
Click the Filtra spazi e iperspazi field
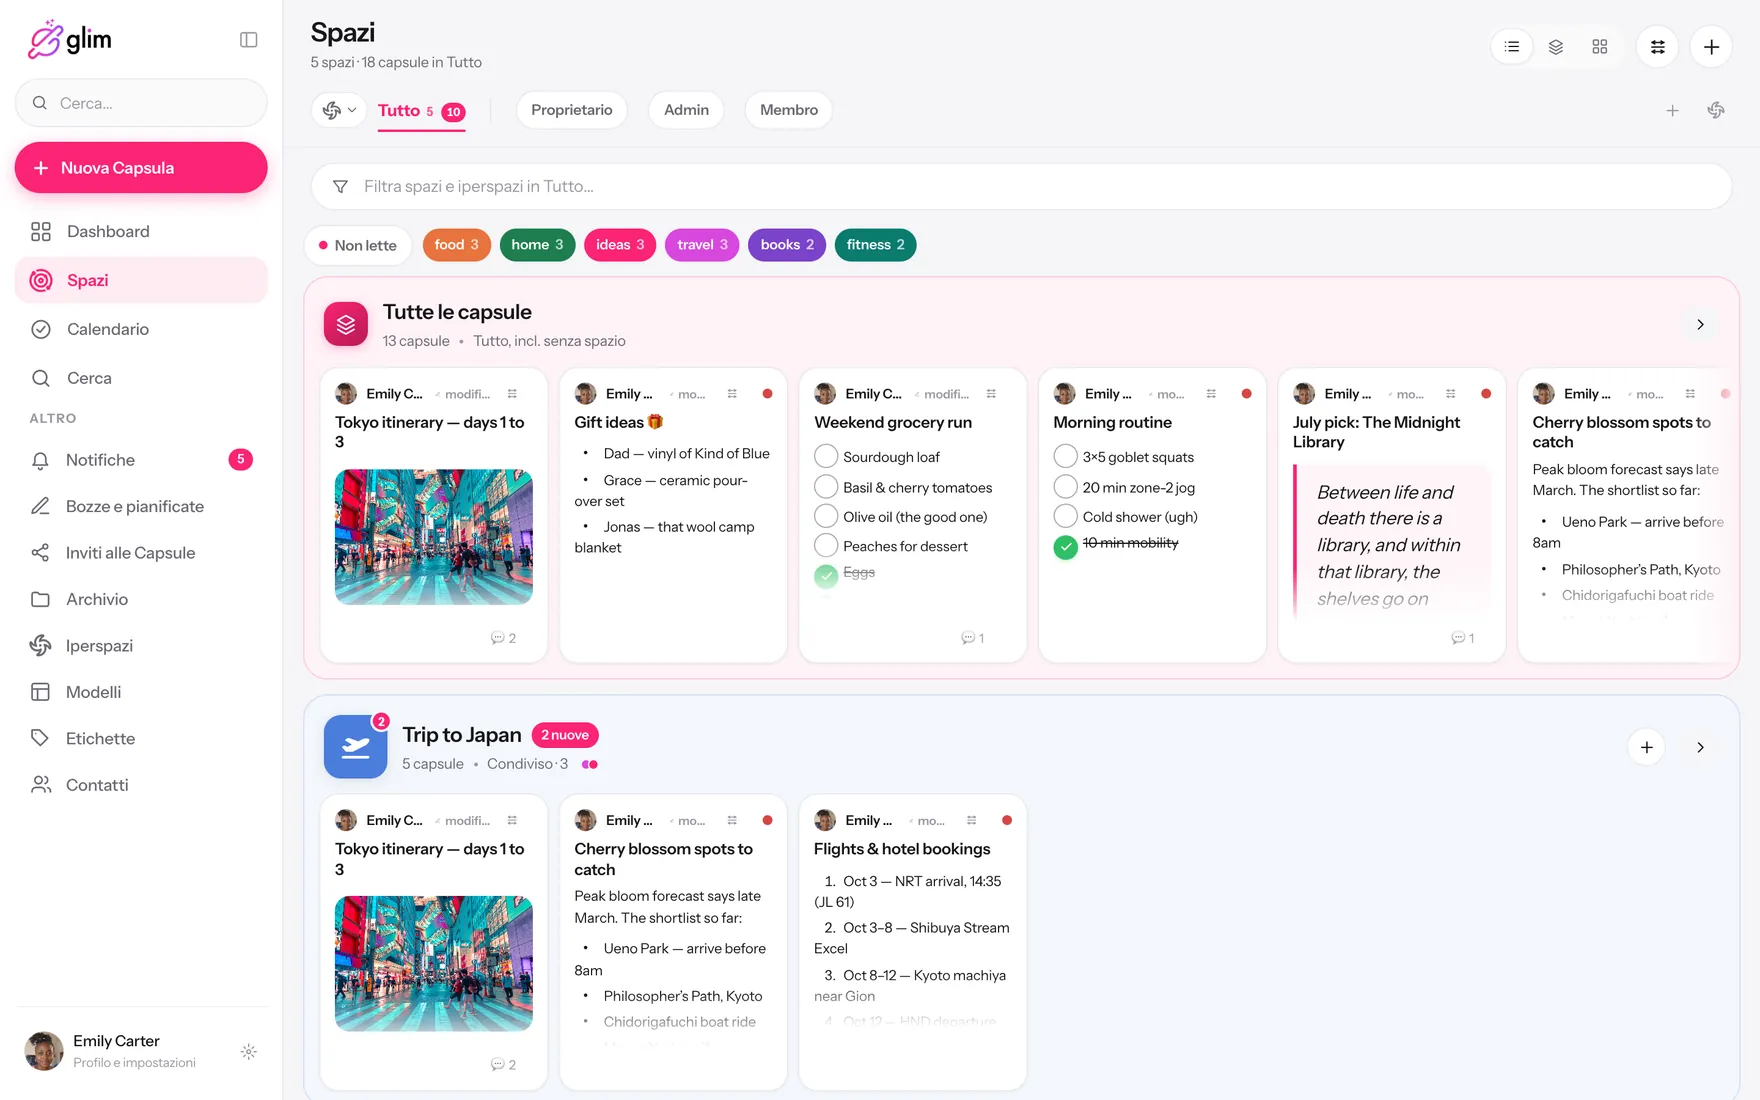[x=1022, y=187]
